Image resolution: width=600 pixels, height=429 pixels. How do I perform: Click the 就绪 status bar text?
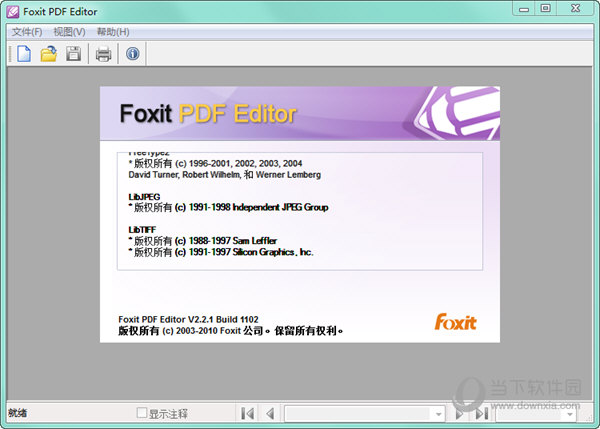point(18,413)
